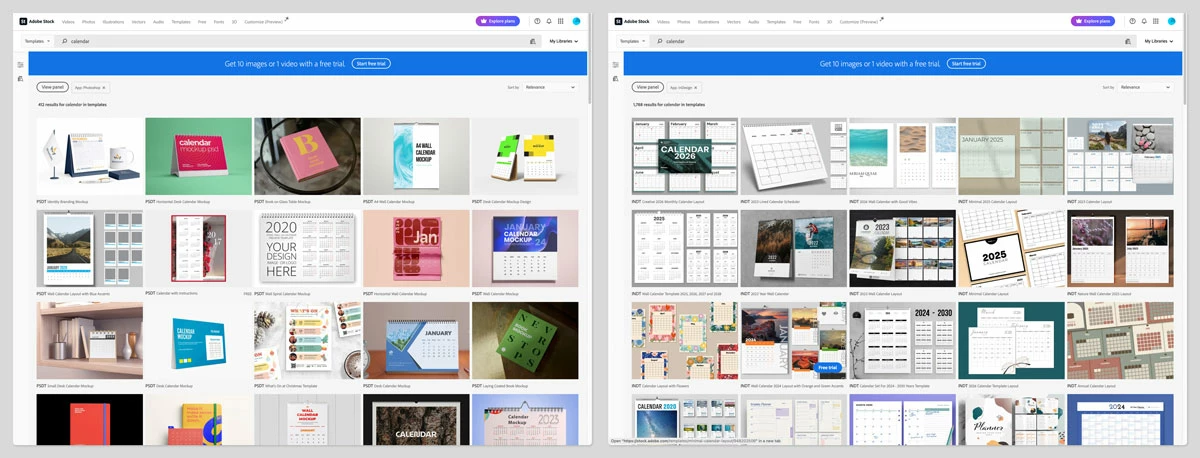Image resolution: width=1200 pixels, height=458 pixels.
Task: Open the pink Book on Glass Table Mockup thumbnail
Action: click(307, 156)
